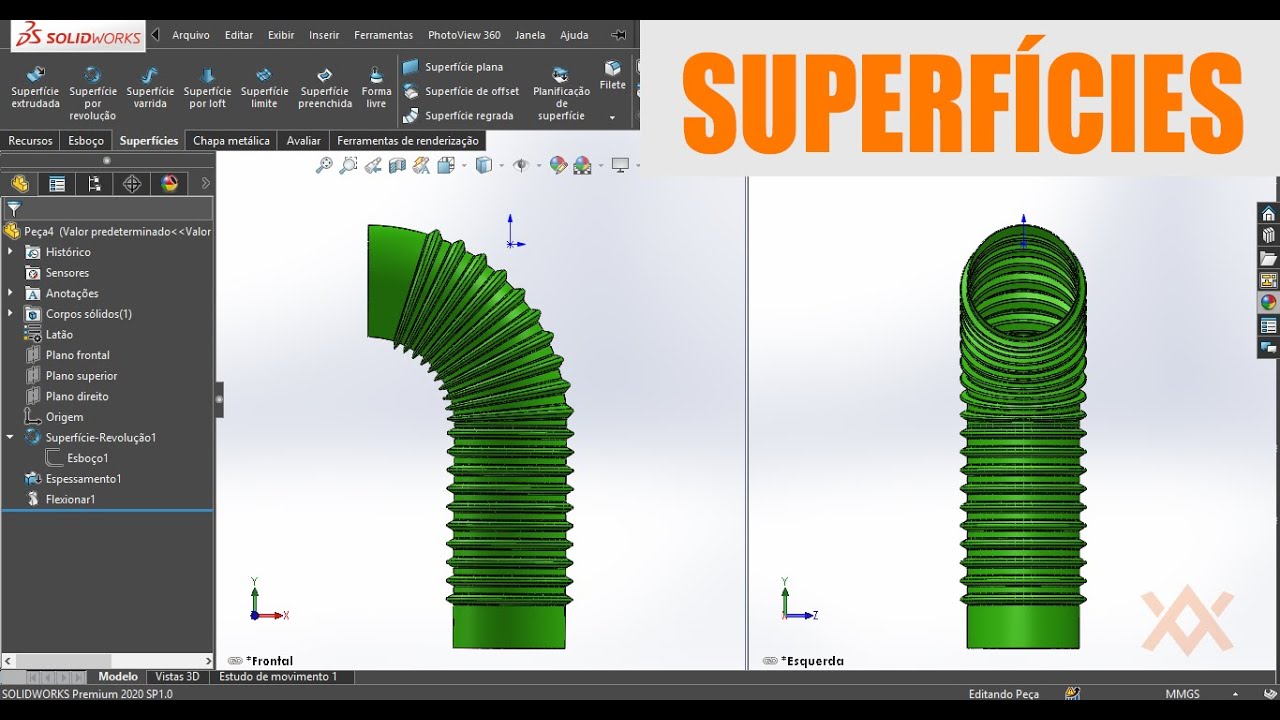This screenshot has width=1280, height=720.
Task: Click the Section View icon
Action: (x=397, y=165)
